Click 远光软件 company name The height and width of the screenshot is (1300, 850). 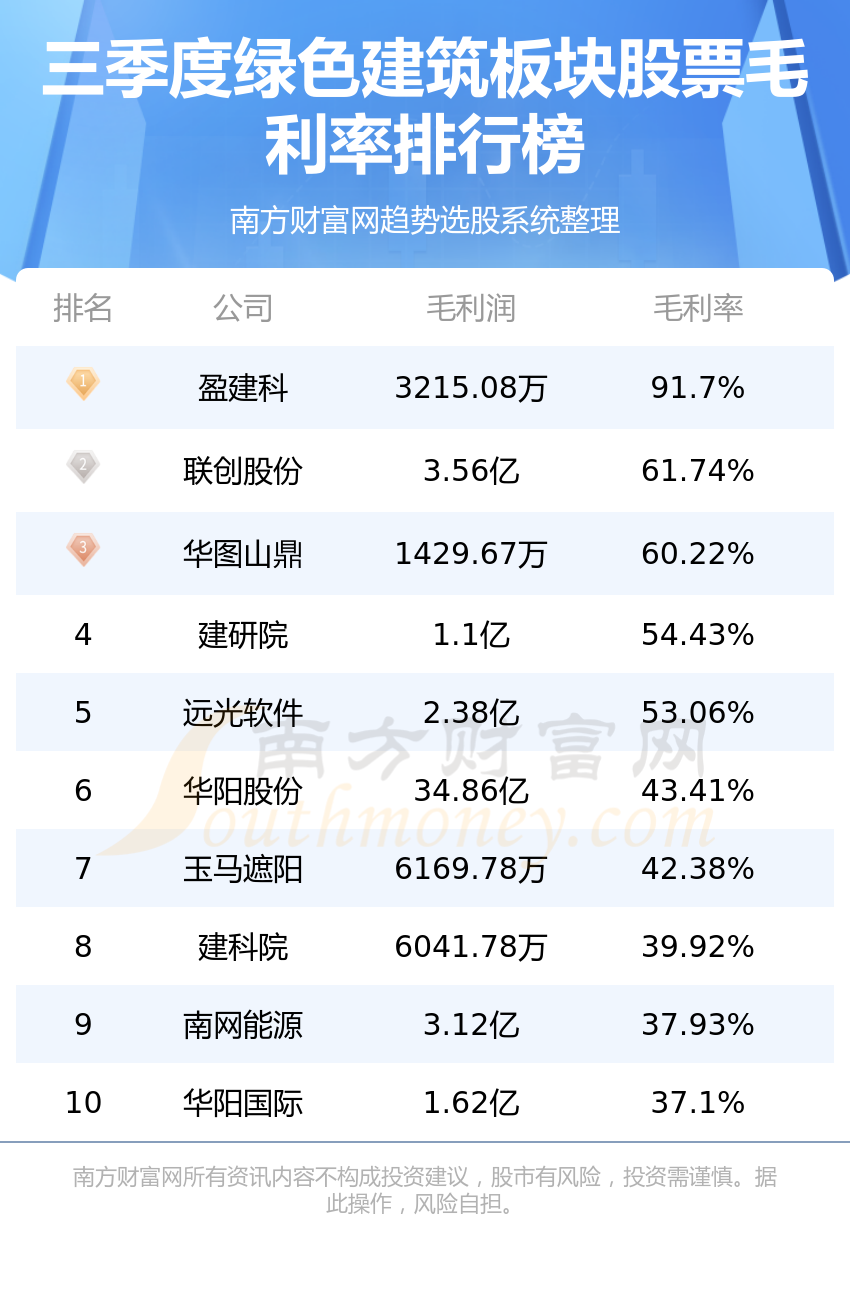(243, 712)
